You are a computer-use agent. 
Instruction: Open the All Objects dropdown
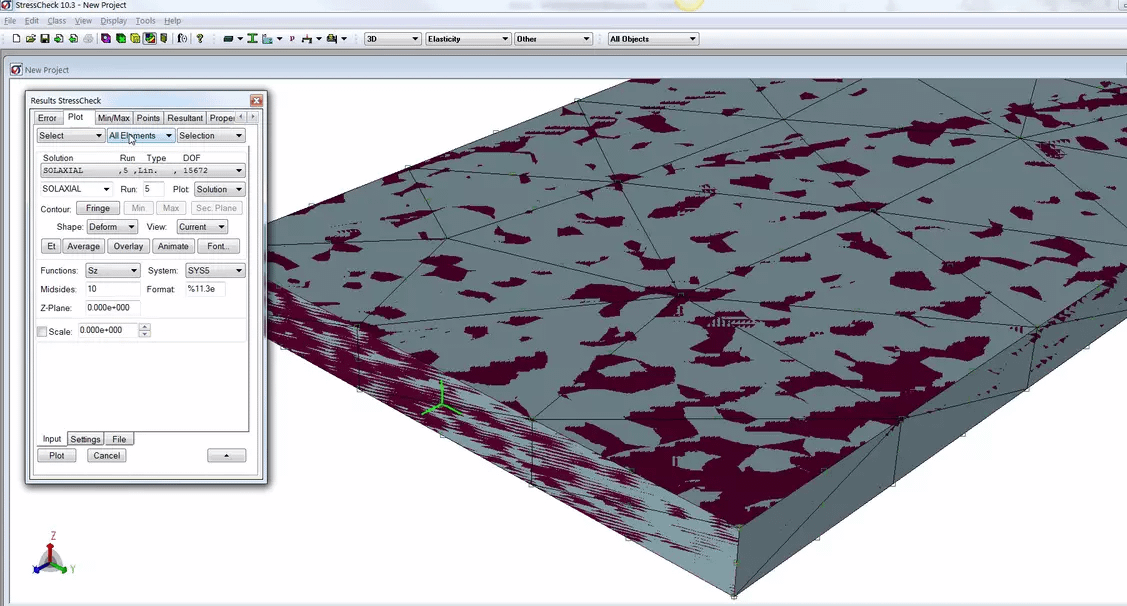pyautogui.click(x=652, y=38)
